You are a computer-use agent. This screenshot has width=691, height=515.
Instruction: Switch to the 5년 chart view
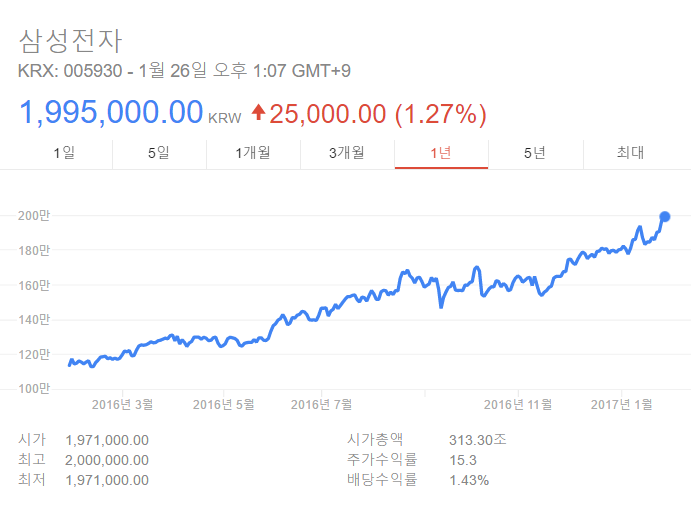(x=535, y=153)
